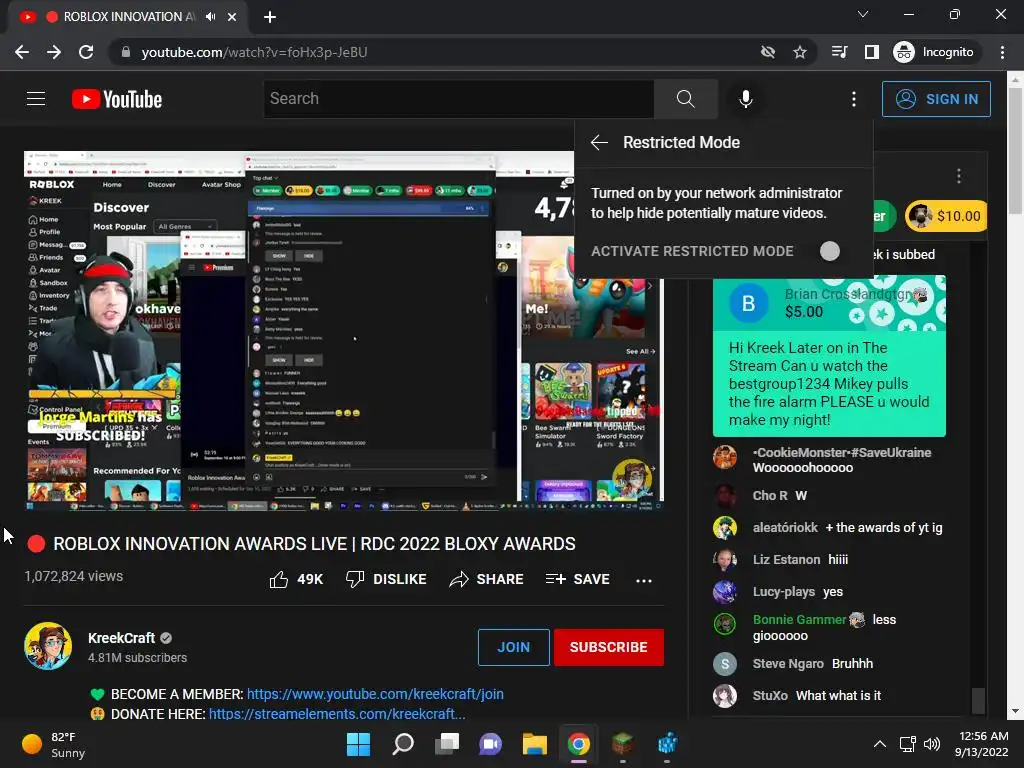The height and width of the screenshot is (768, 1024).
Task: Click the KreekCraft channel avatar
Action: [x=48, y=646]
